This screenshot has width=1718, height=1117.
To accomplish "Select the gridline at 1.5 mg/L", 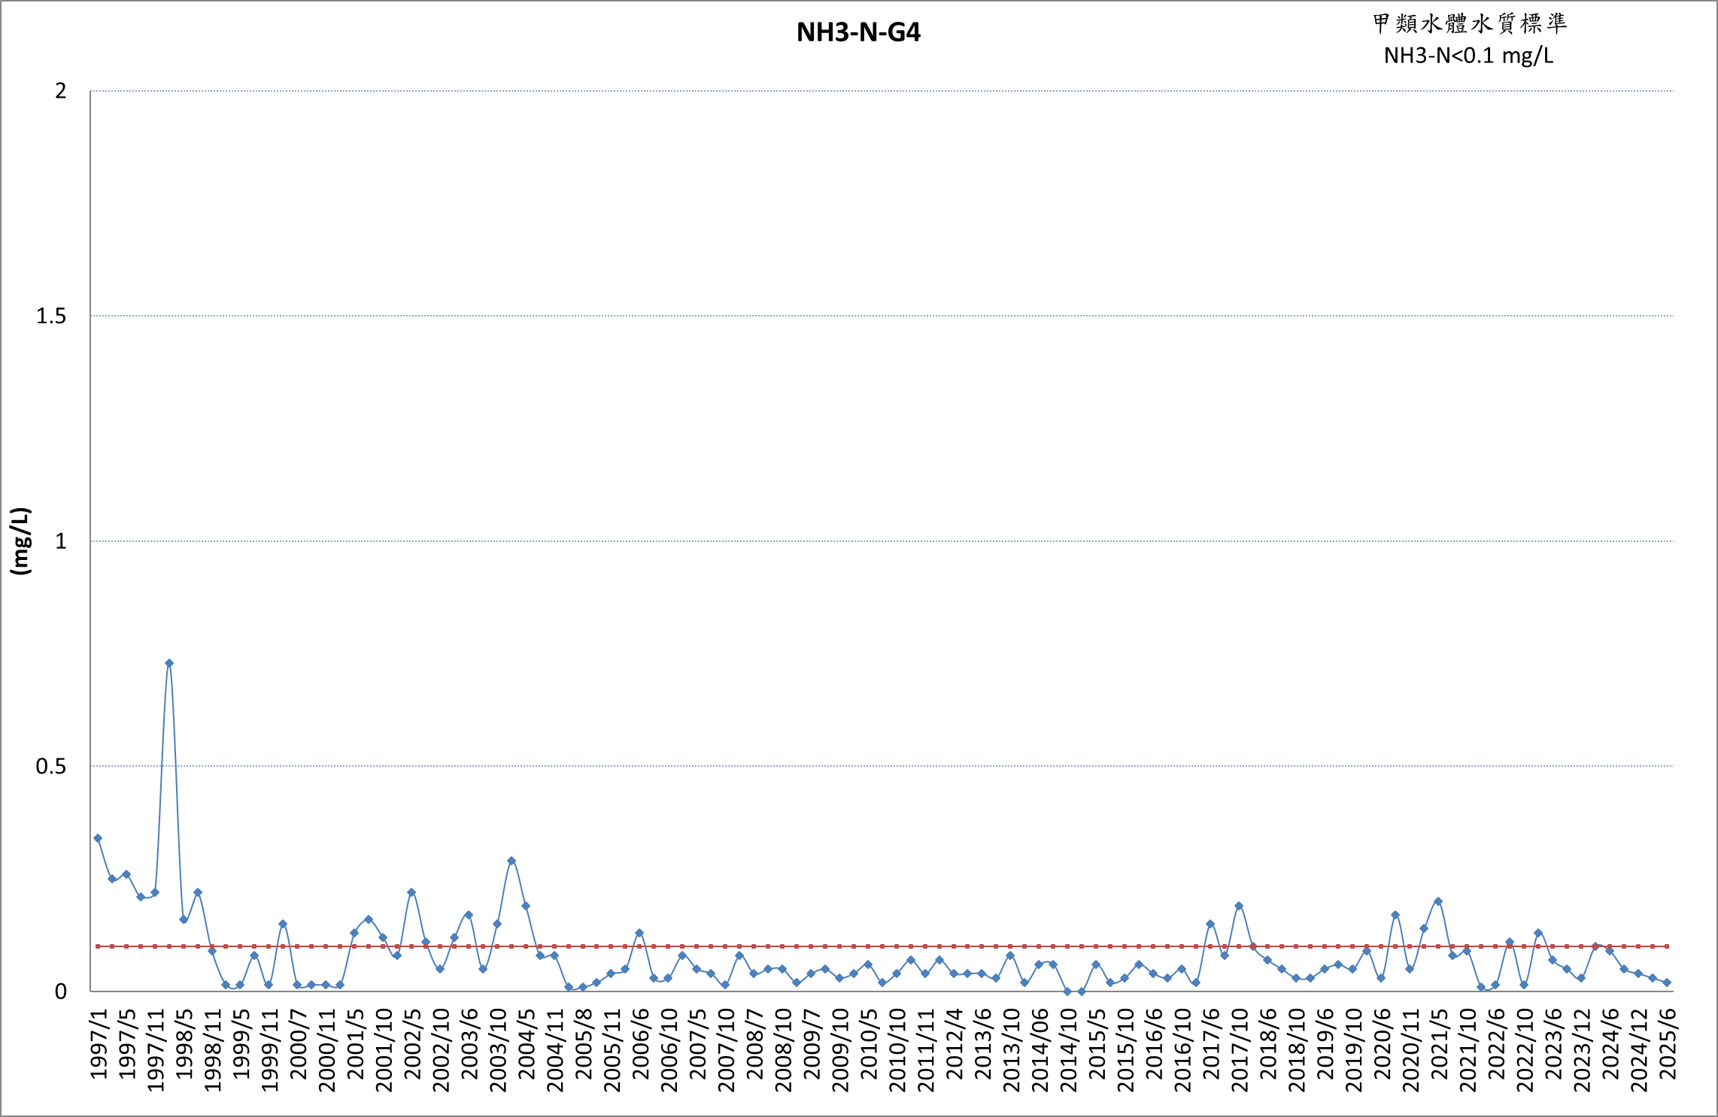I will (882, 316).
